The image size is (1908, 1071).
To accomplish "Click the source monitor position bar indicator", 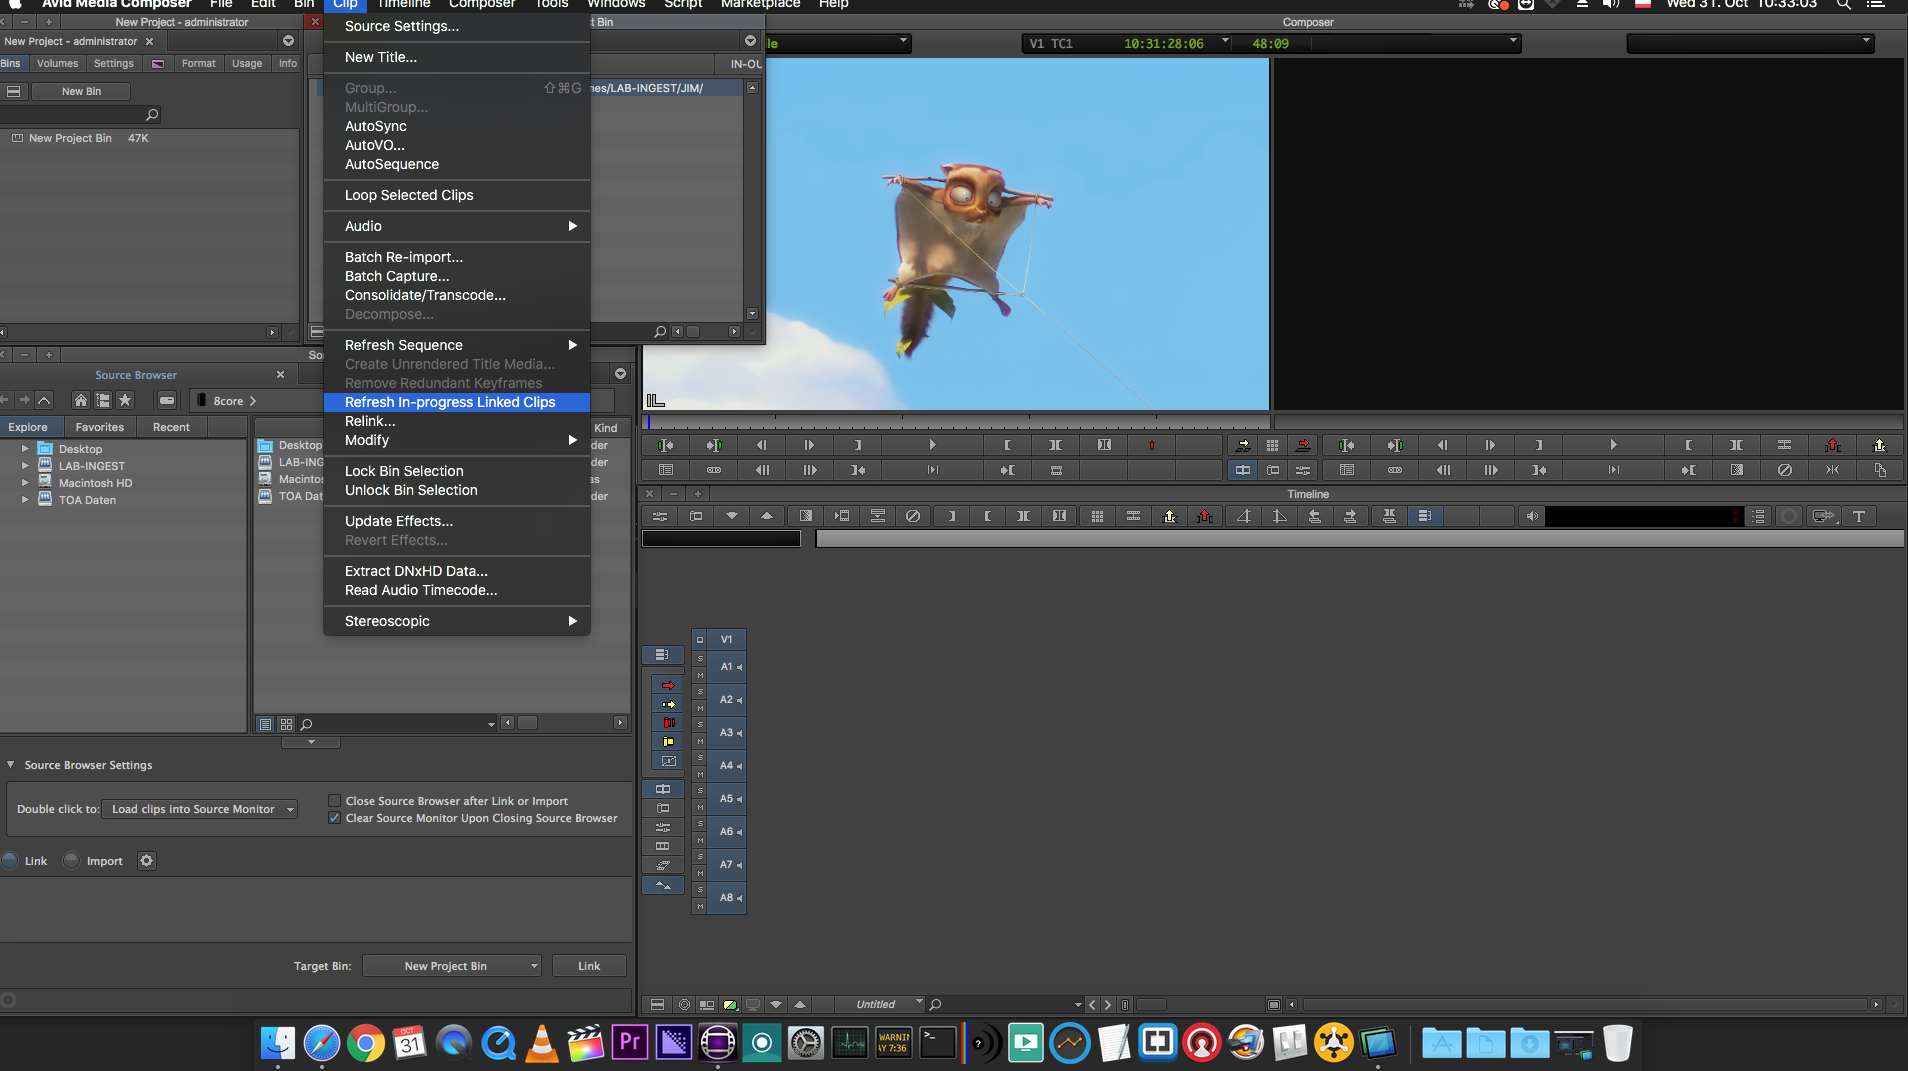I will (648, 422).
